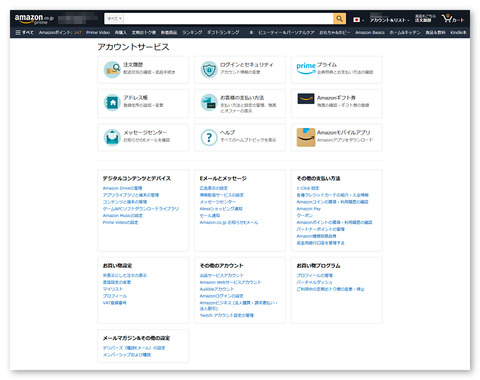Click the プロフィール link under お買い物設定
Screen dimensions: 480x380
tap(115, 296)
